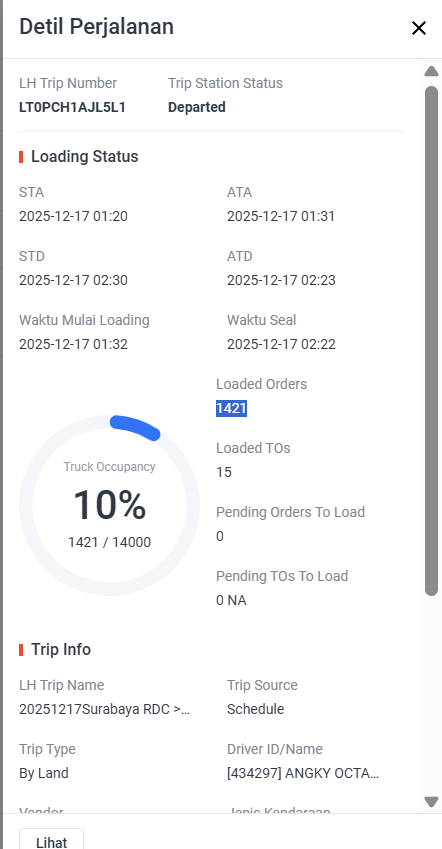442x849 pixels.
Task: Click the truncated Driver ID/Name value
Action: pyautogui.click(x=303, y=773)
